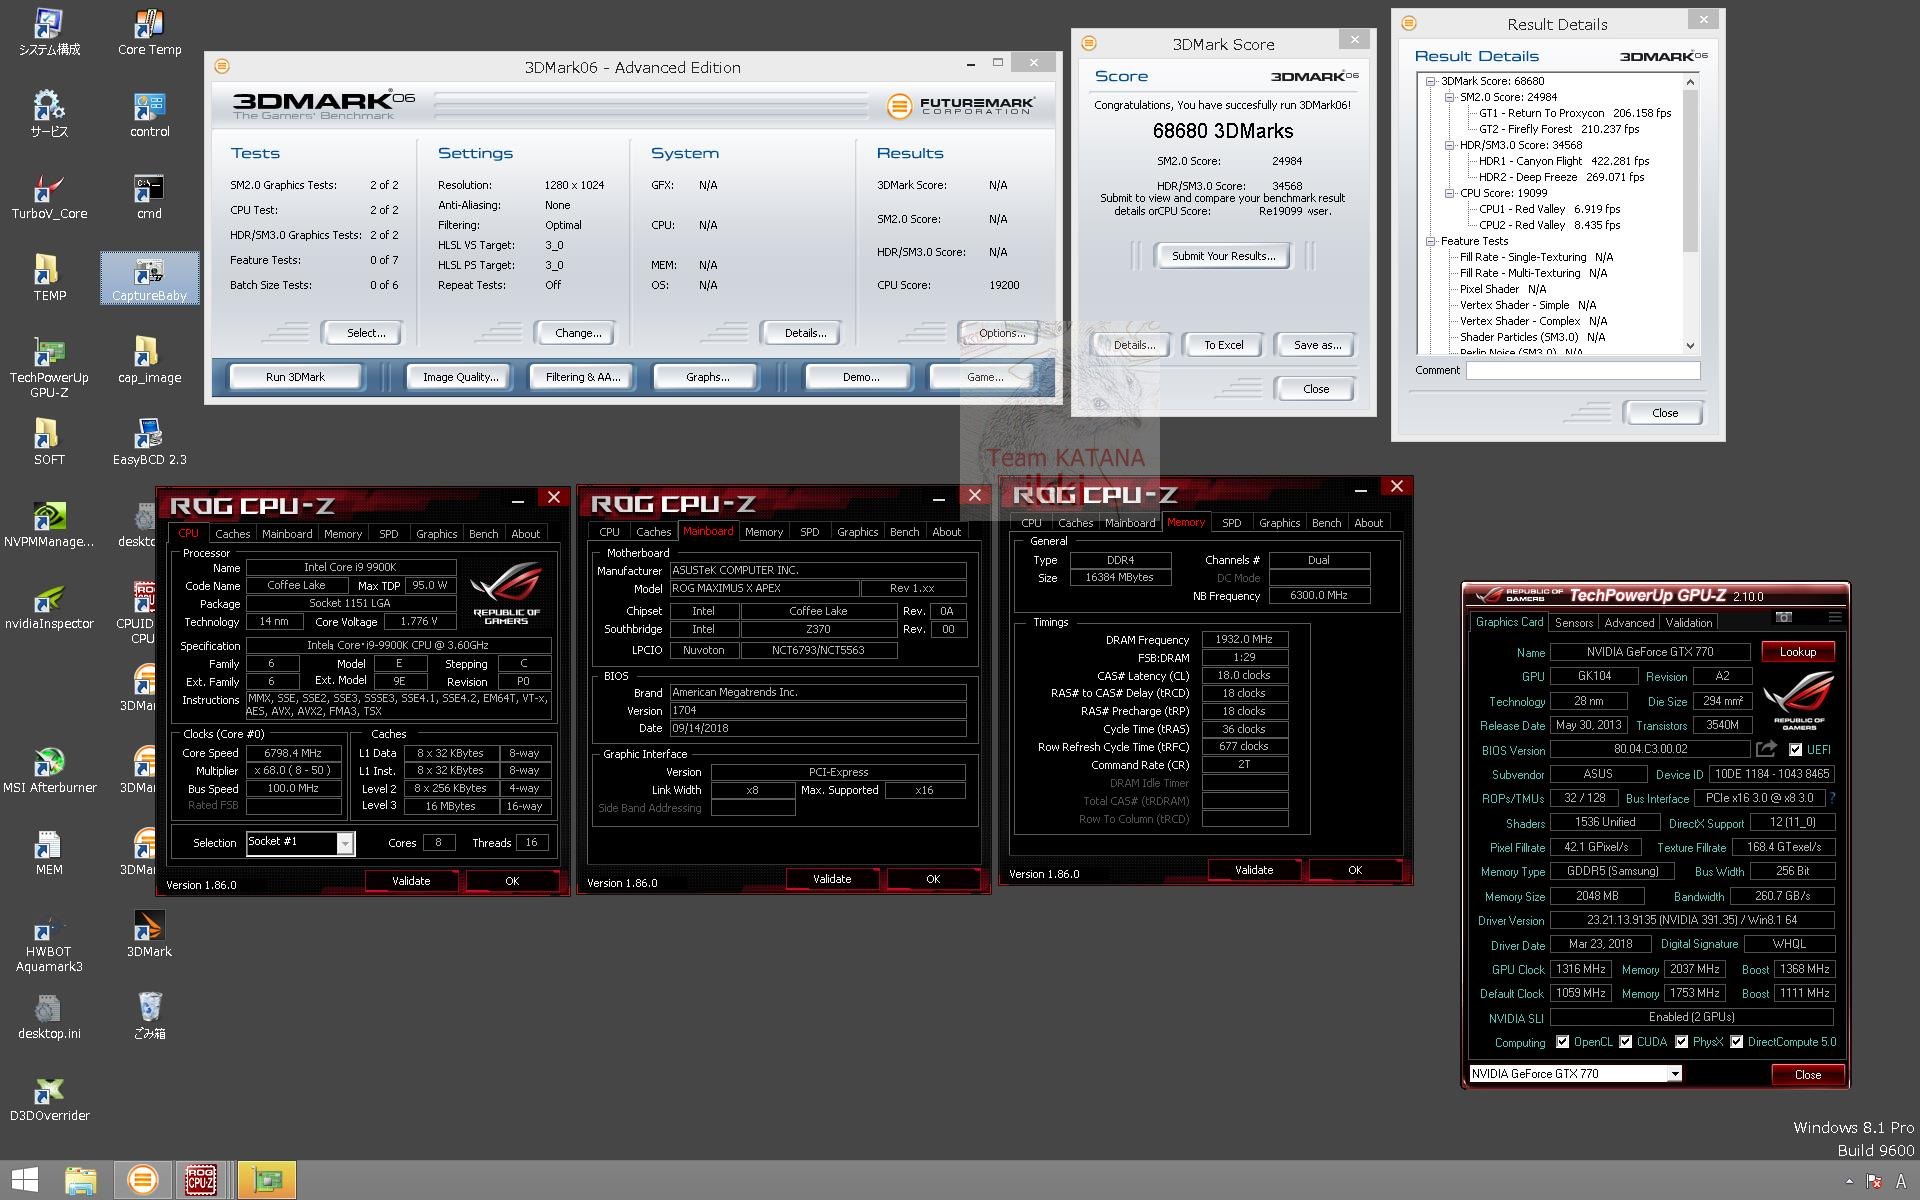This screenshot has height=1200, width=1920.
Task: Launch TurboV_Core from desktop
Action: coord(49,197)
